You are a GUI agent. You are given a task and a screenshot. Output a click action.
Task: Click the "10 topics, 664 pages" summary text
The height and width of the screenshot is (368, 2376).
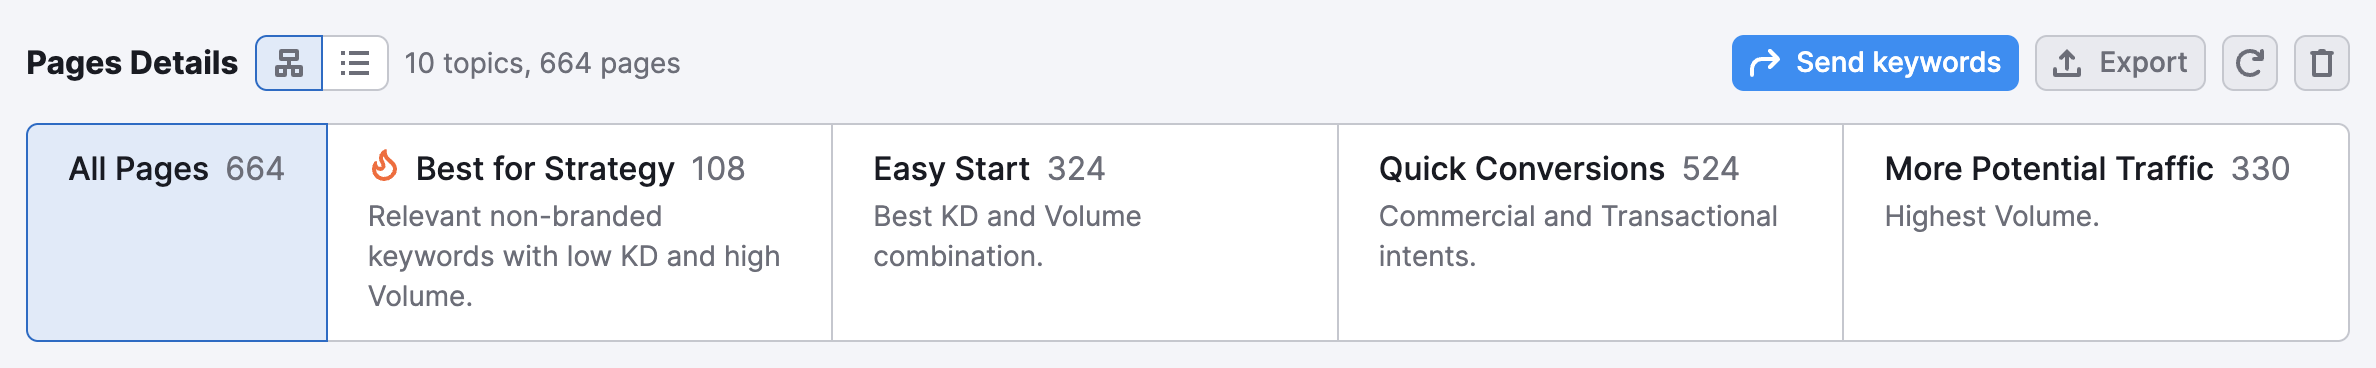point(542,64)
